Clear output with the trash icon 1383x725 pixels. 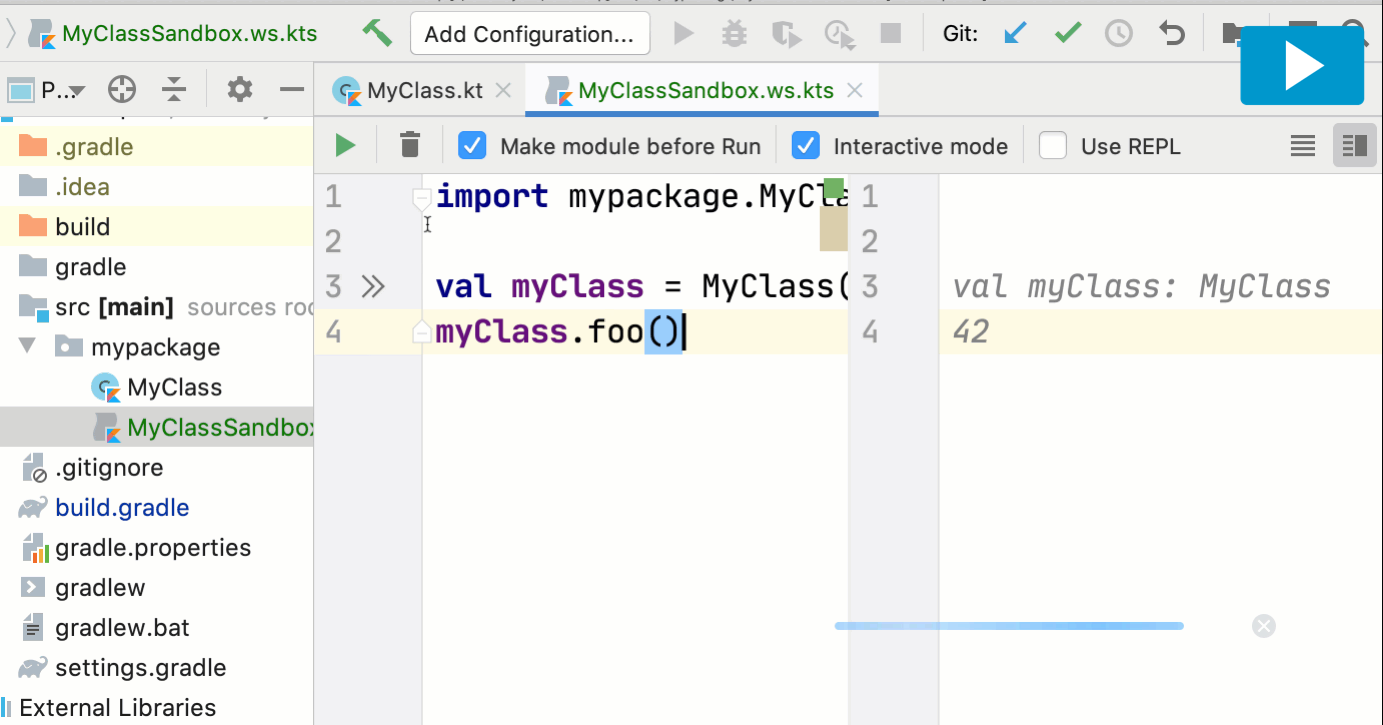pos(410,146)
